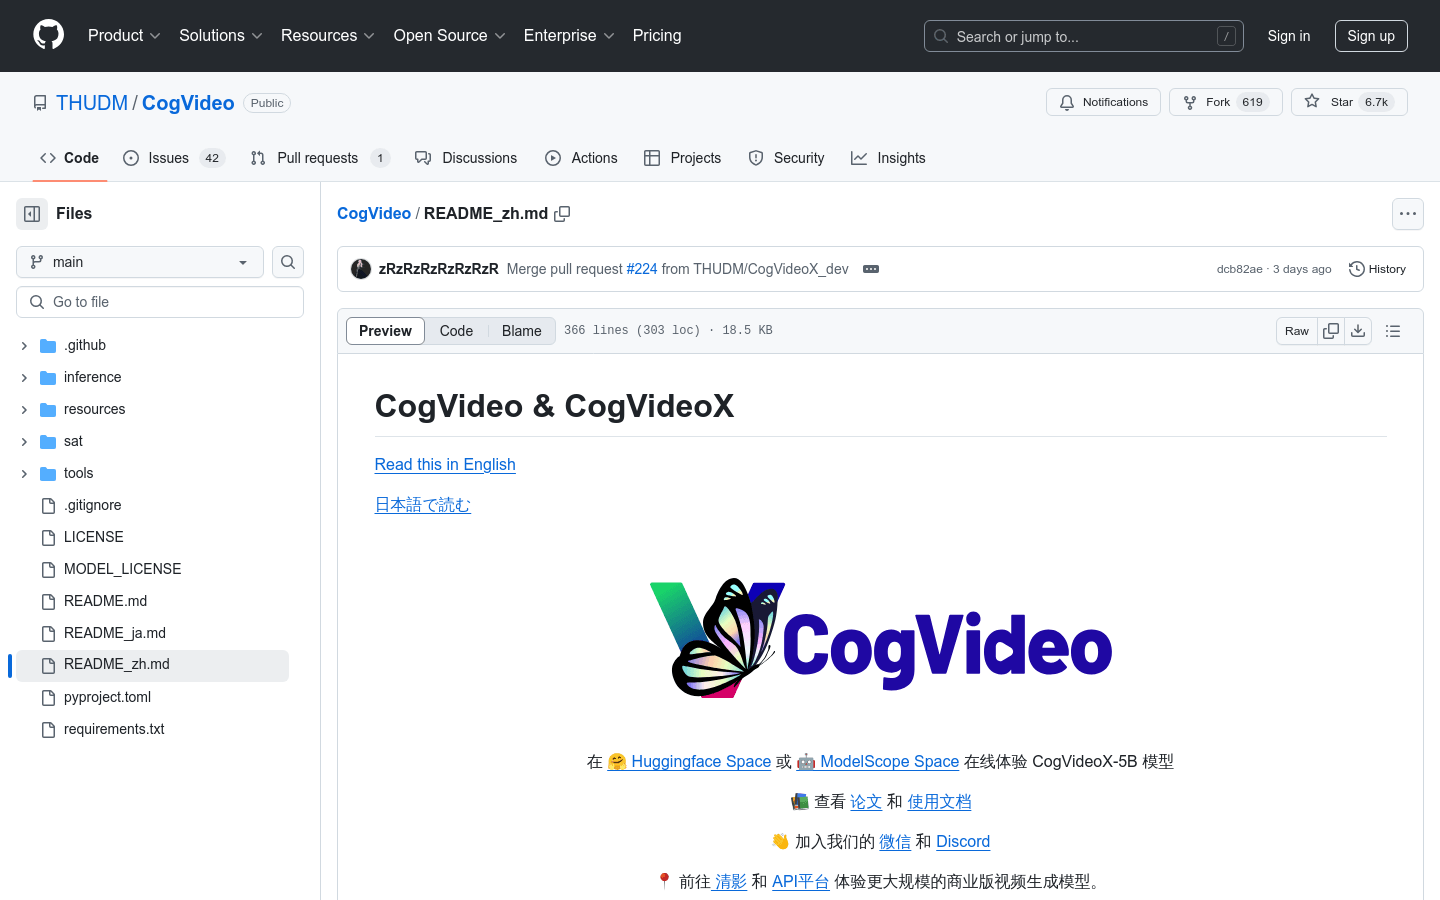The image size is (1440, 900).
Task: Open zRzRzRzRzRzRzR avatar profile
Action: 361,269
